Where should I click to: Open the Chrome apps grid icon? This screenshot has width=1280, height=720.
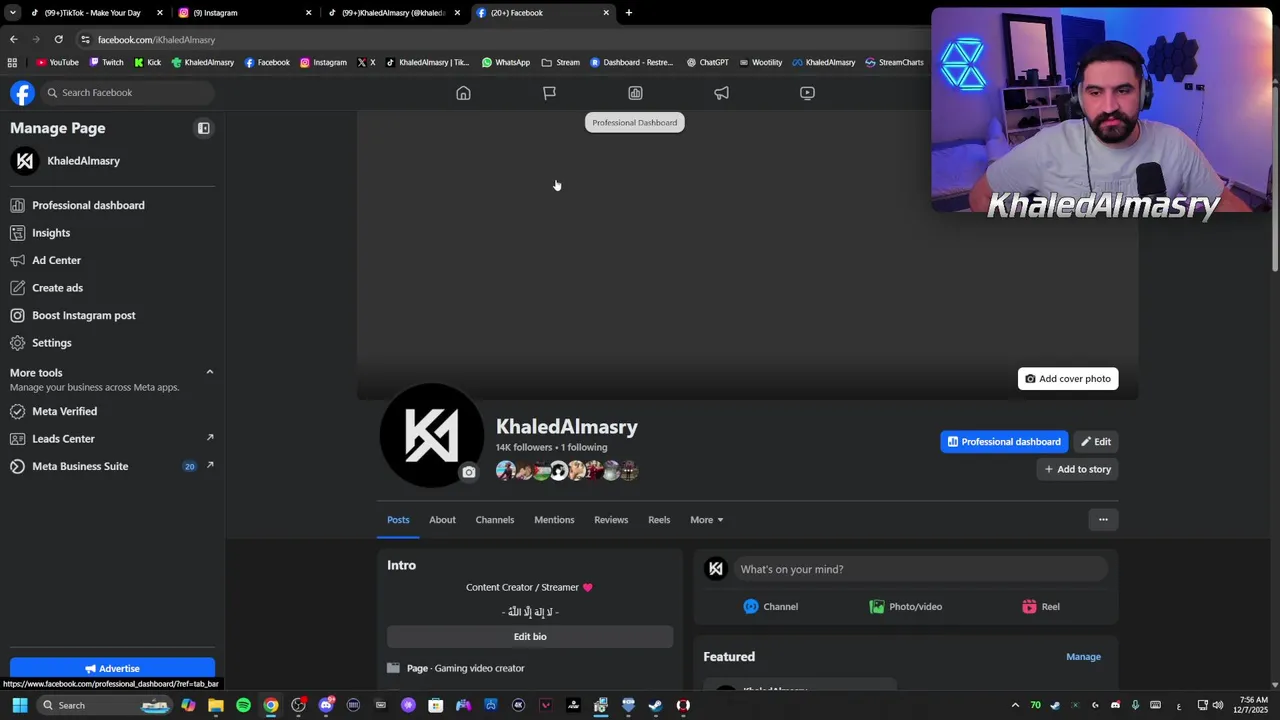12,62
